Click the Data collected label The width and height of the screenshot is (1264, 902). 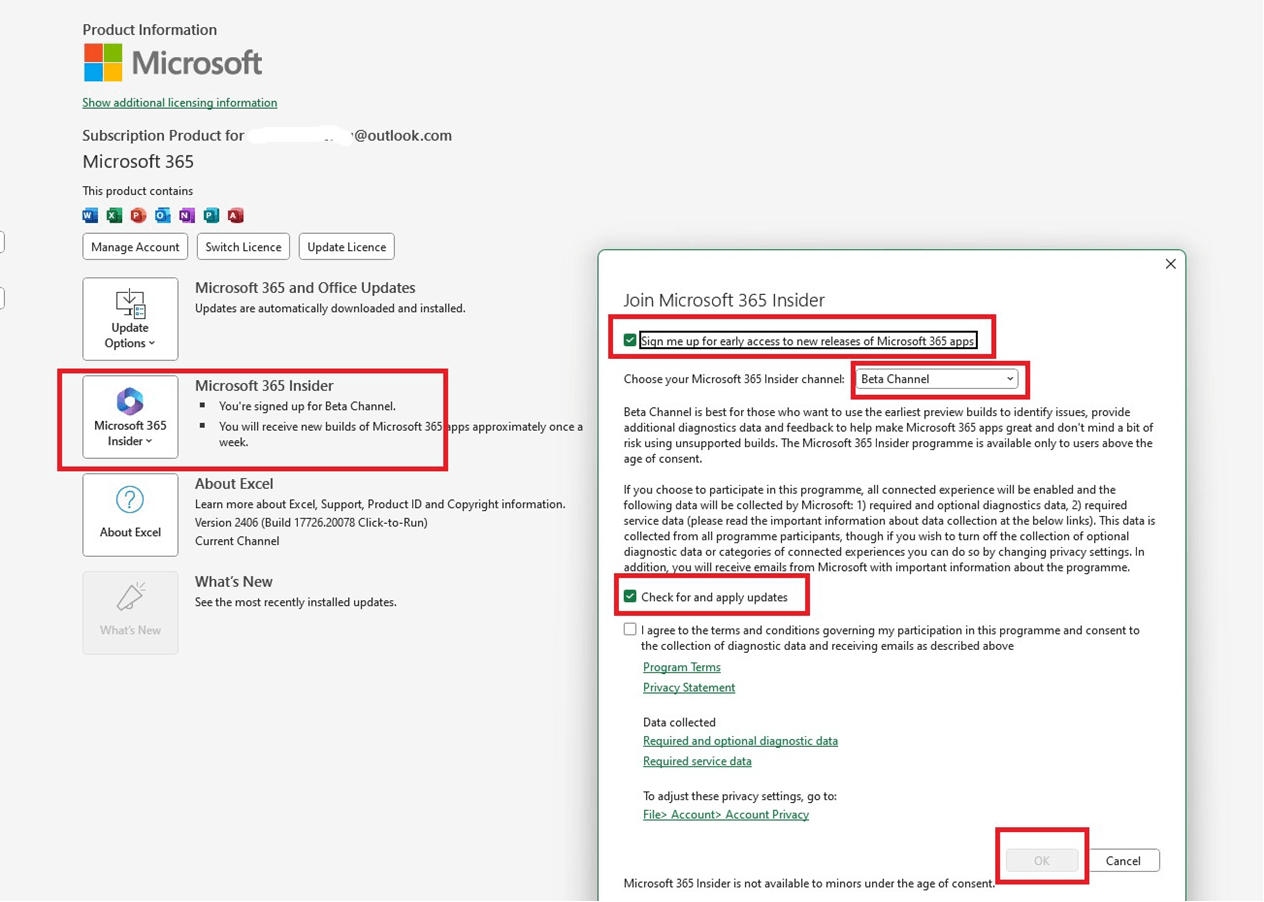pos(679,722)
